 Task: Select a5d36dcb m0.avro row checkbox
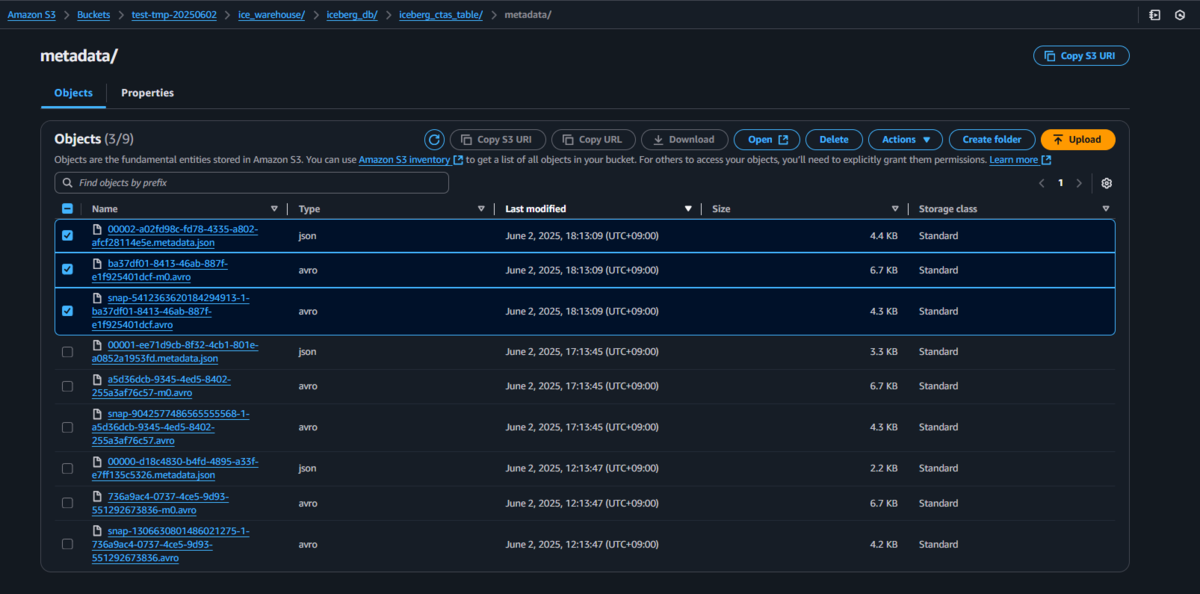[67, 386]
